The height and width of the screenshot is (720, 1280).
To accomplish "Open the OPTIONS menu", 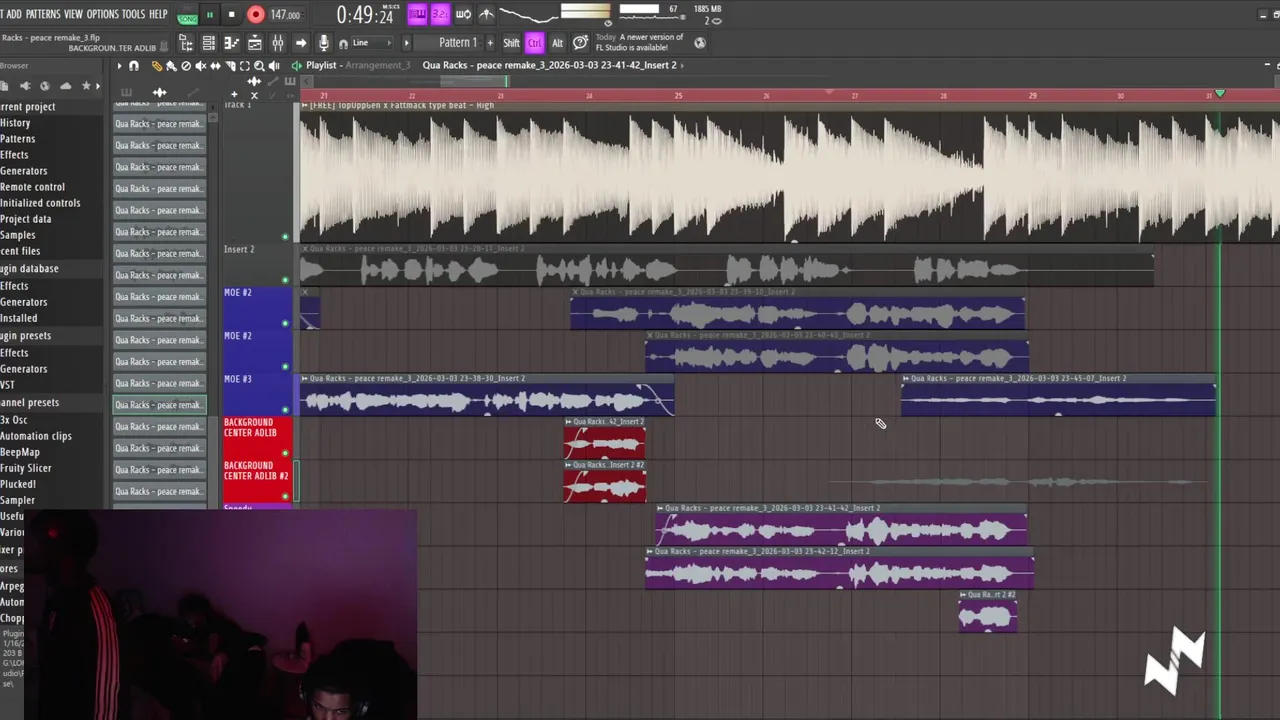I will 102,14.
